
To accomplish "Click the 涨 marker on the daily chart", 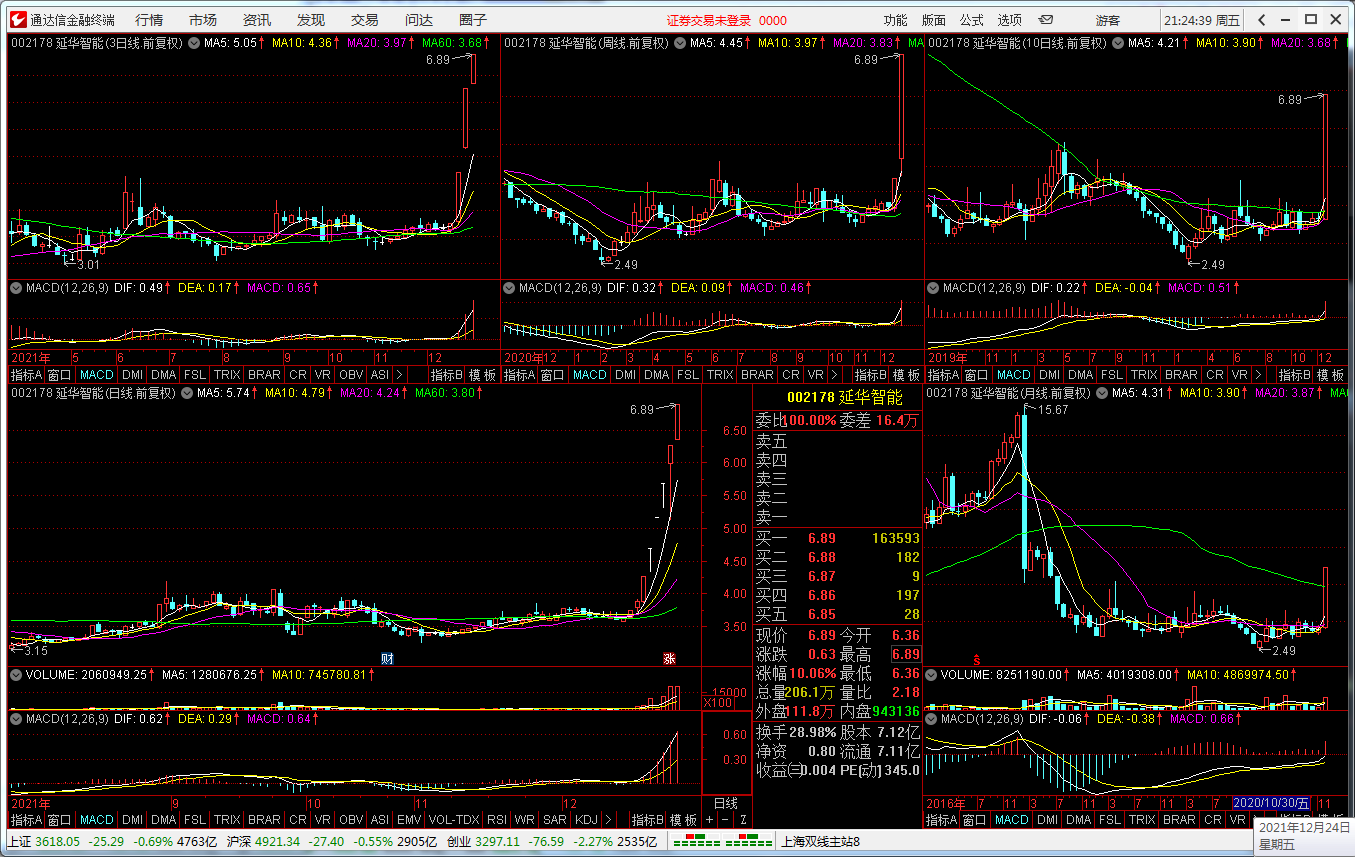I will click(669, 658).
